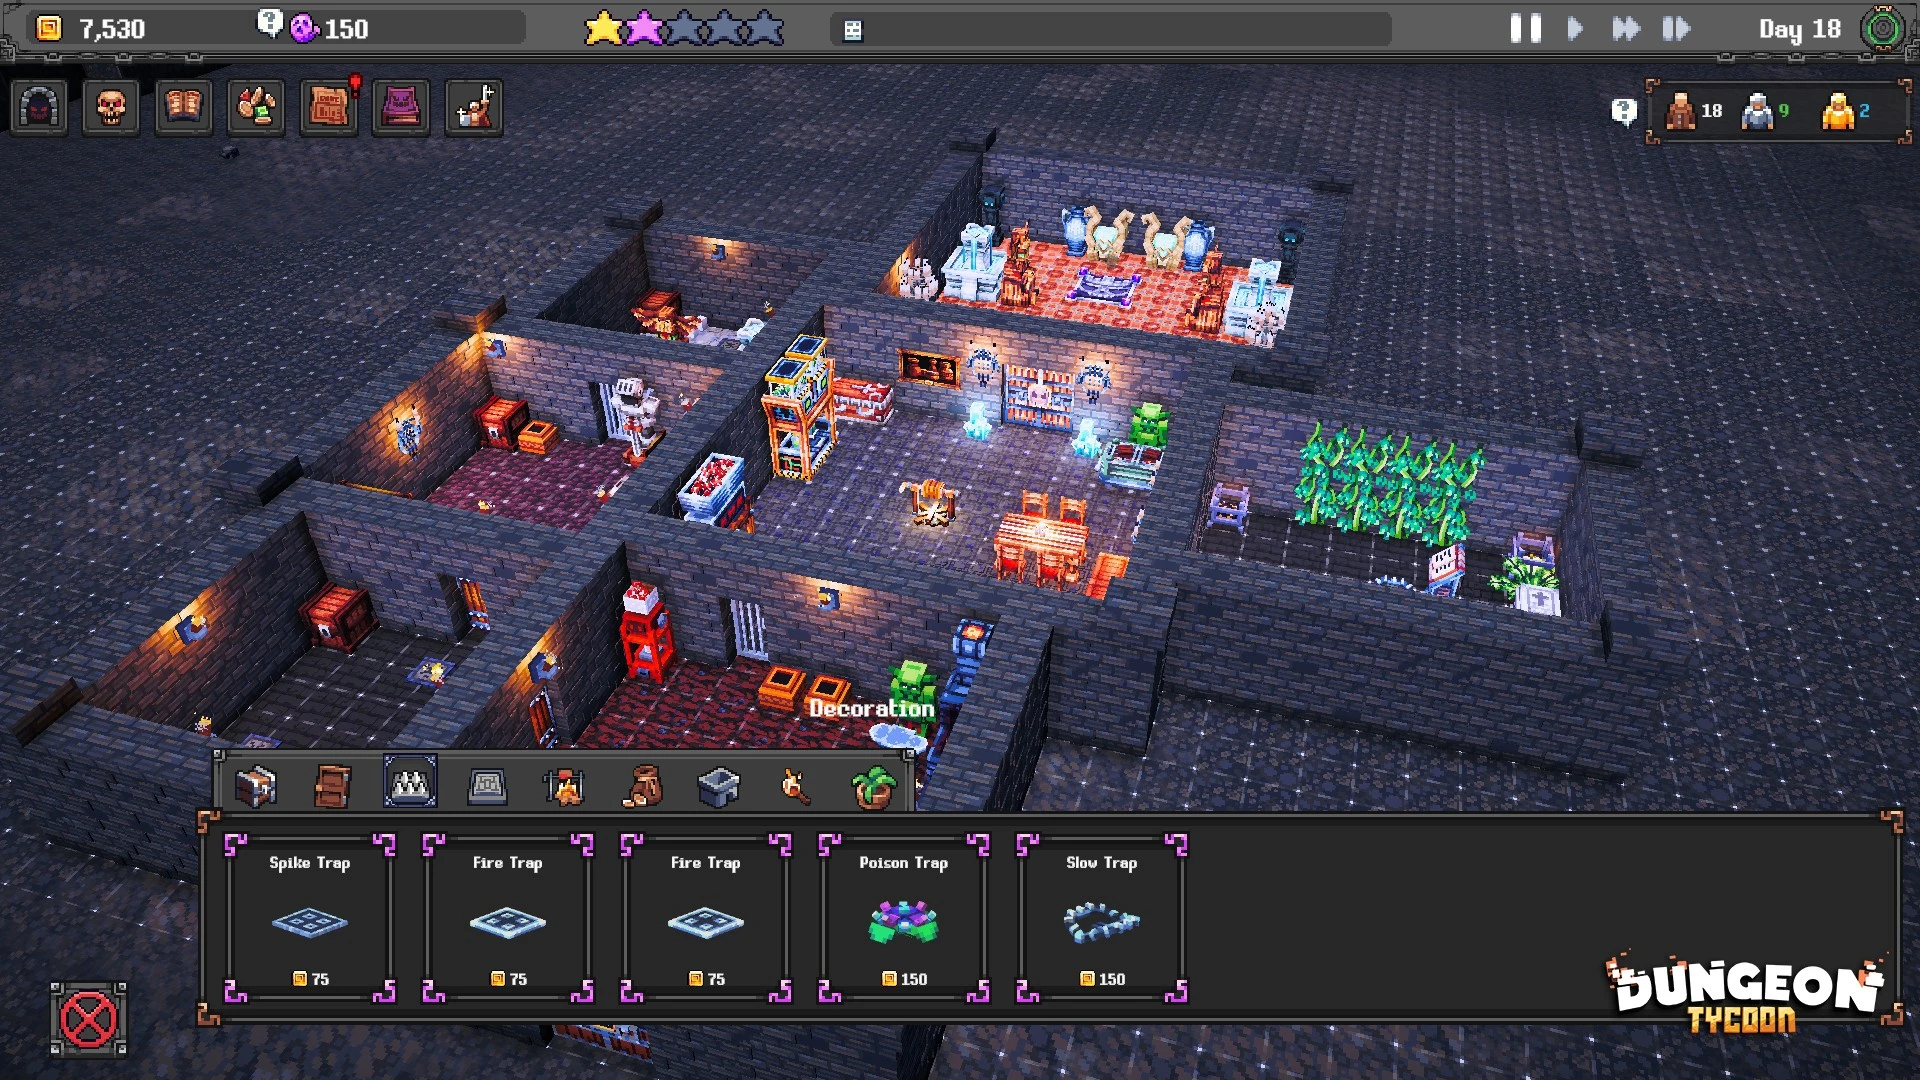This screenshot has height=1080, width=1920.
Task: Set game to fast-forward speed
Action: [1626, 28]
